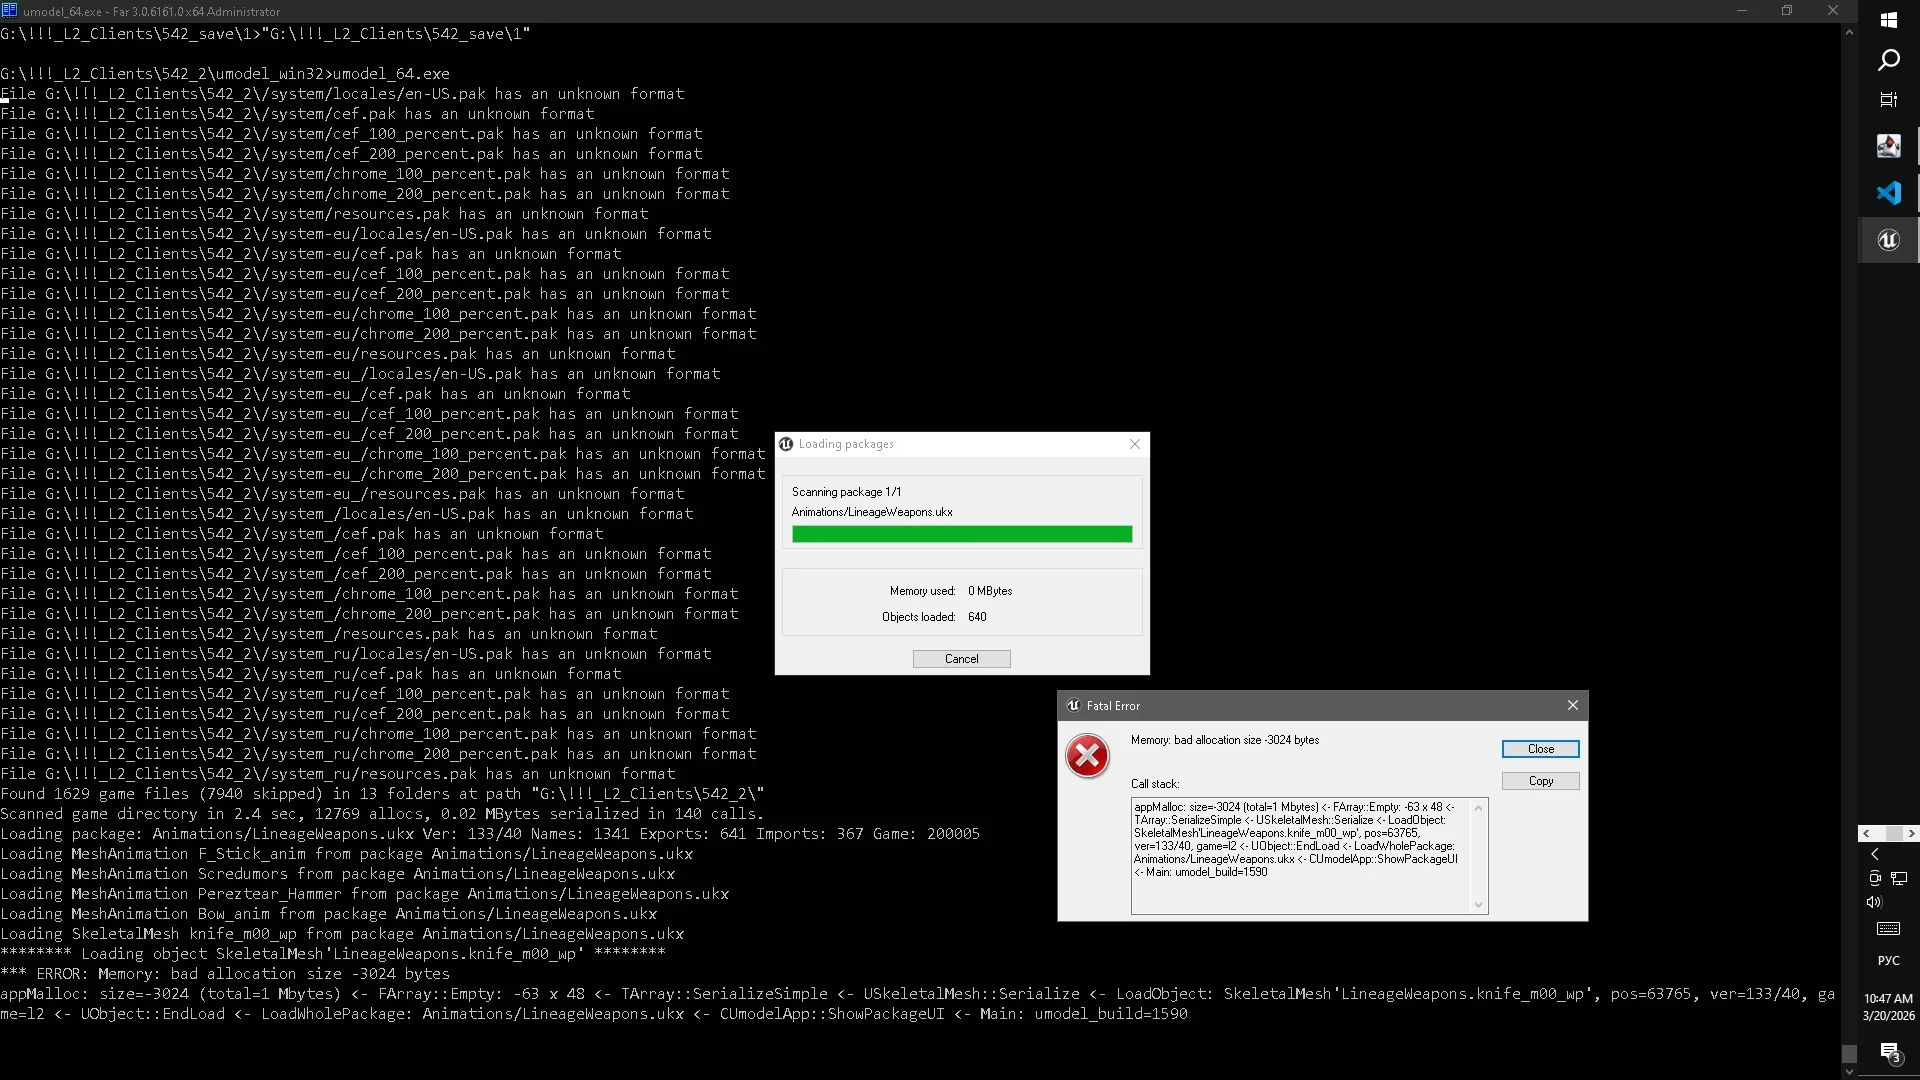Switch to the Java Duke app icon
1920x1080 pixels.
click(1888, 146)
